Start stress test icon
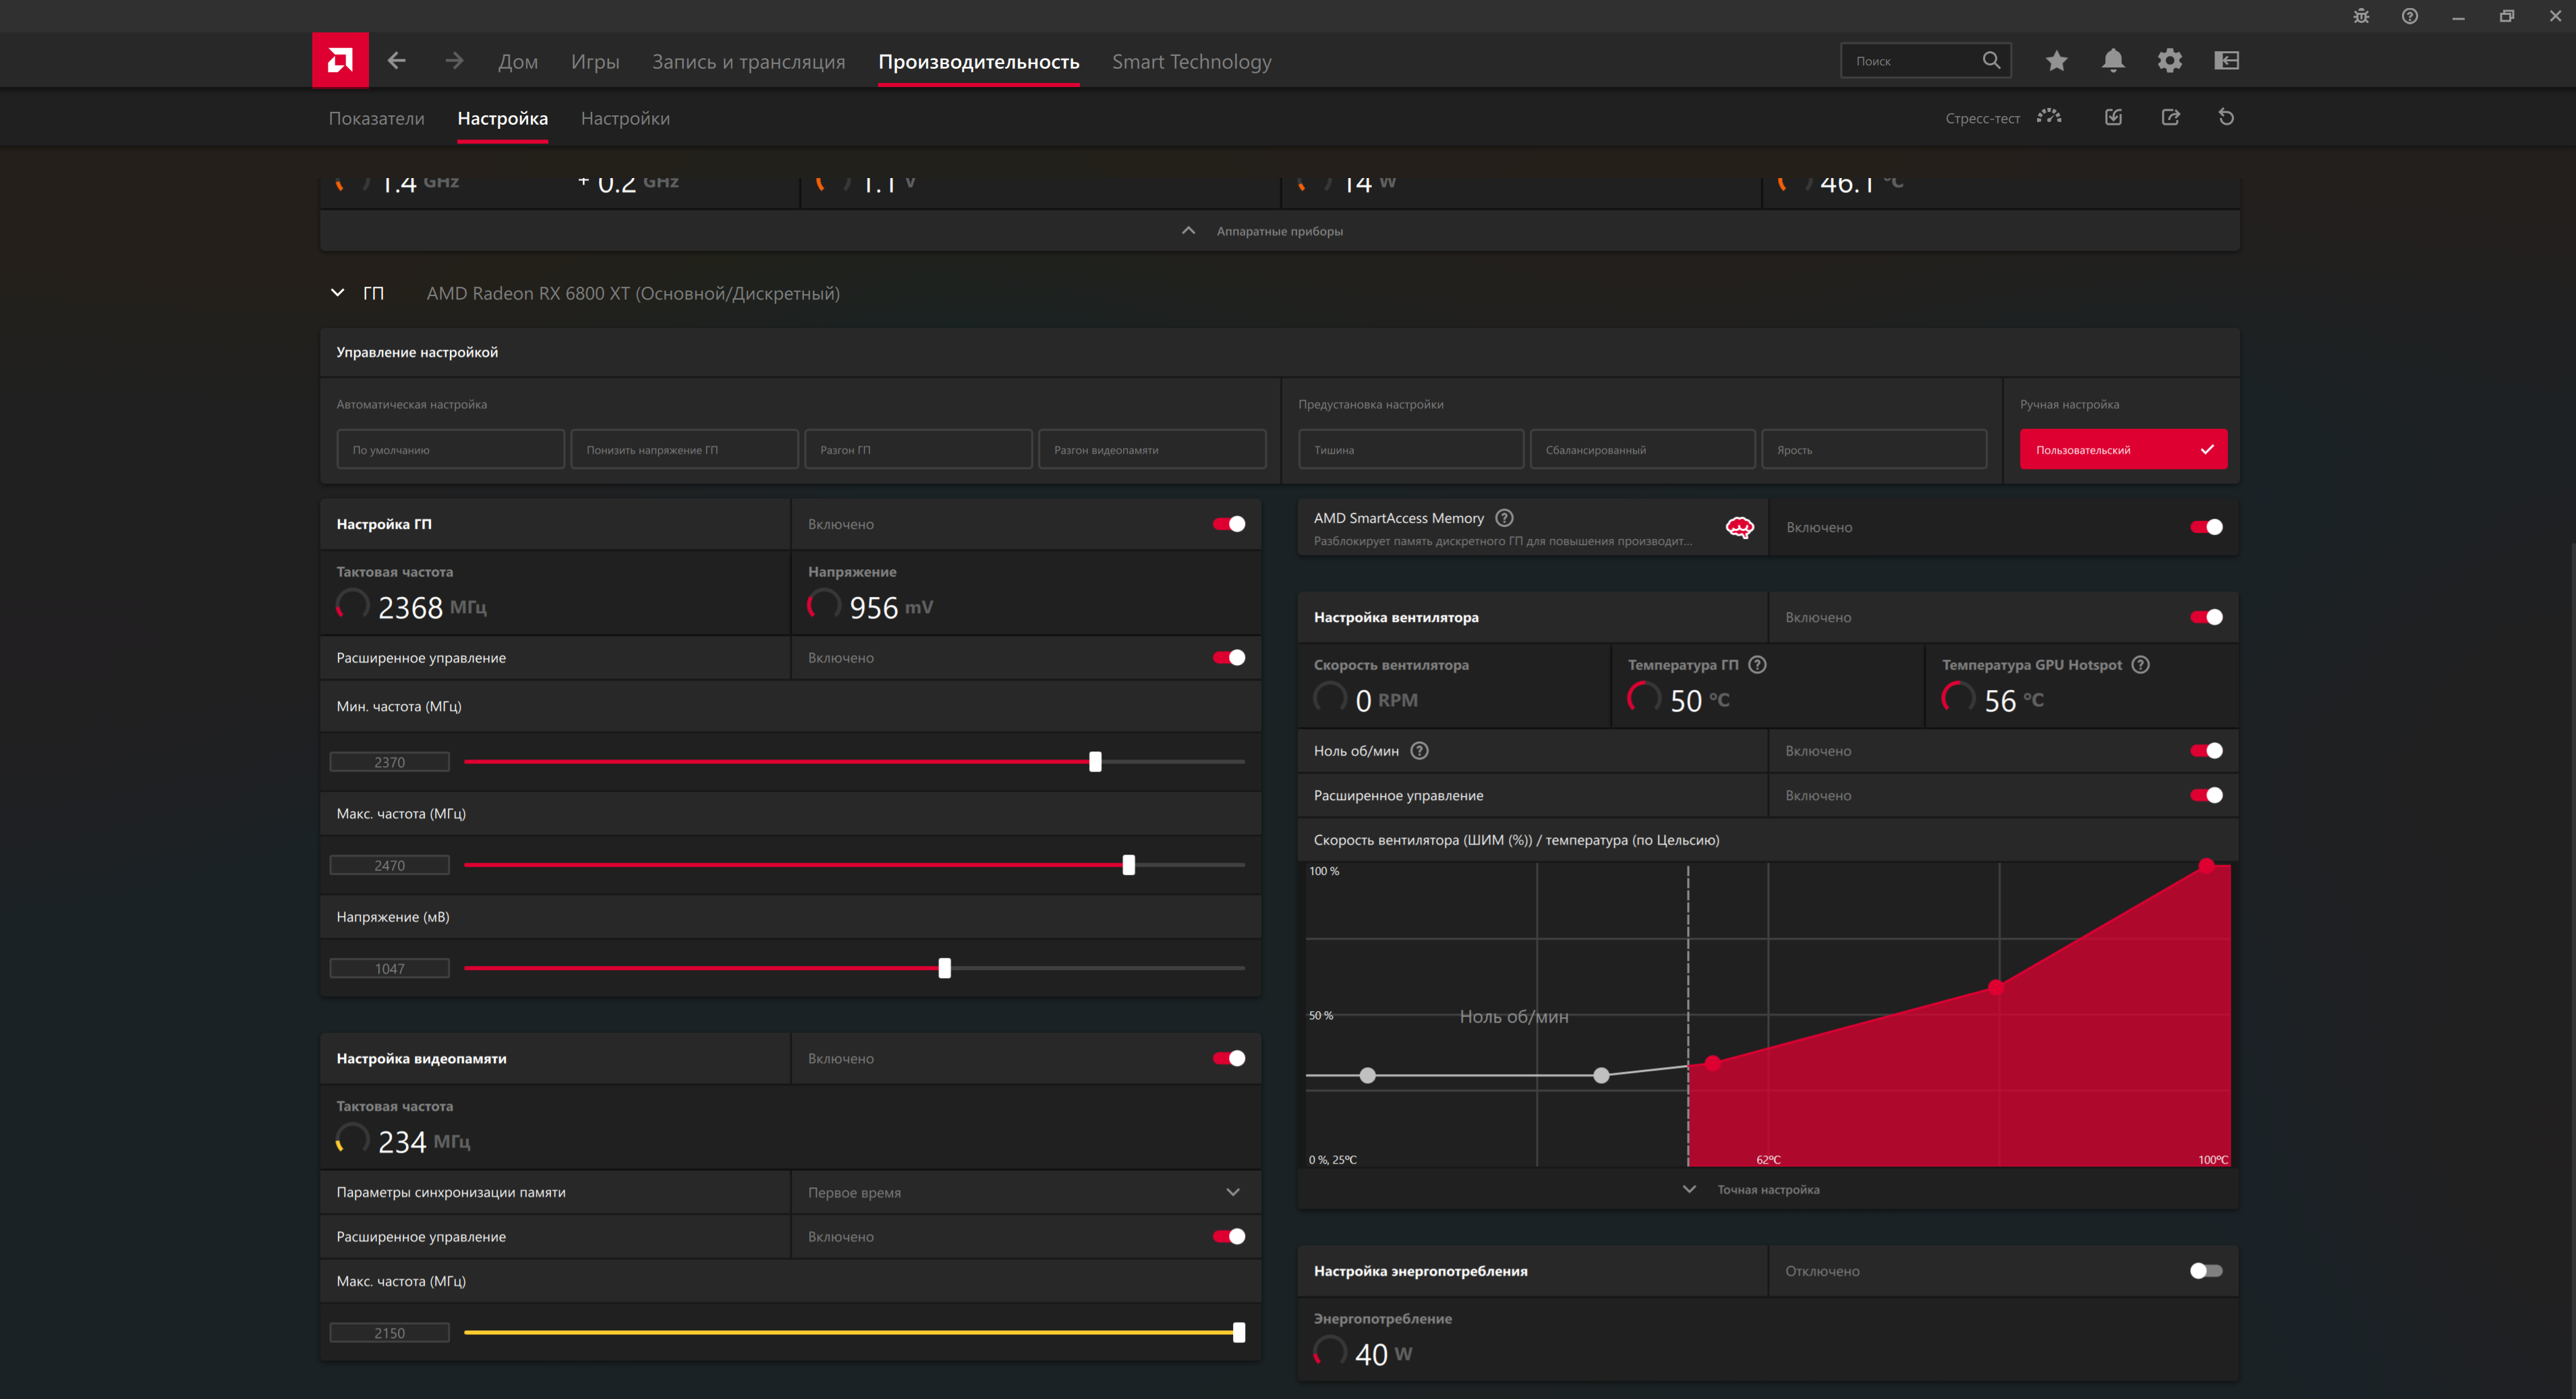Image resolution: width=2576 pixels, height=1399 pixels. (2049, 117)
